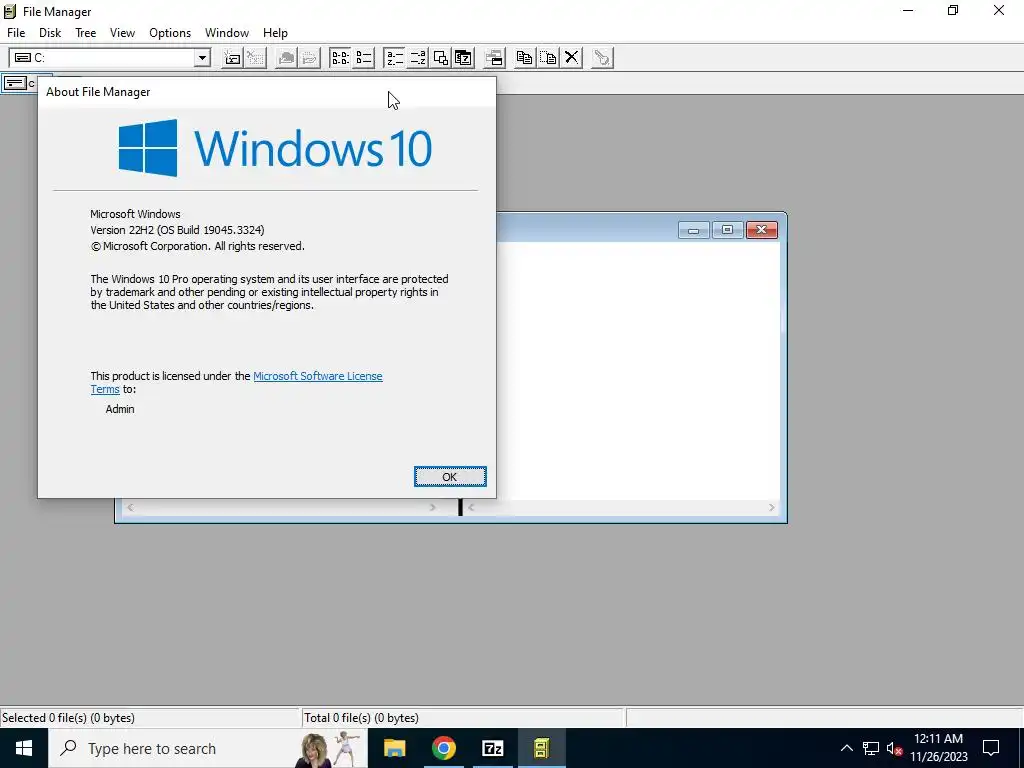The image size is (1024, 768).
Task: Sort files by date icon
Action: tap(463, 57)
